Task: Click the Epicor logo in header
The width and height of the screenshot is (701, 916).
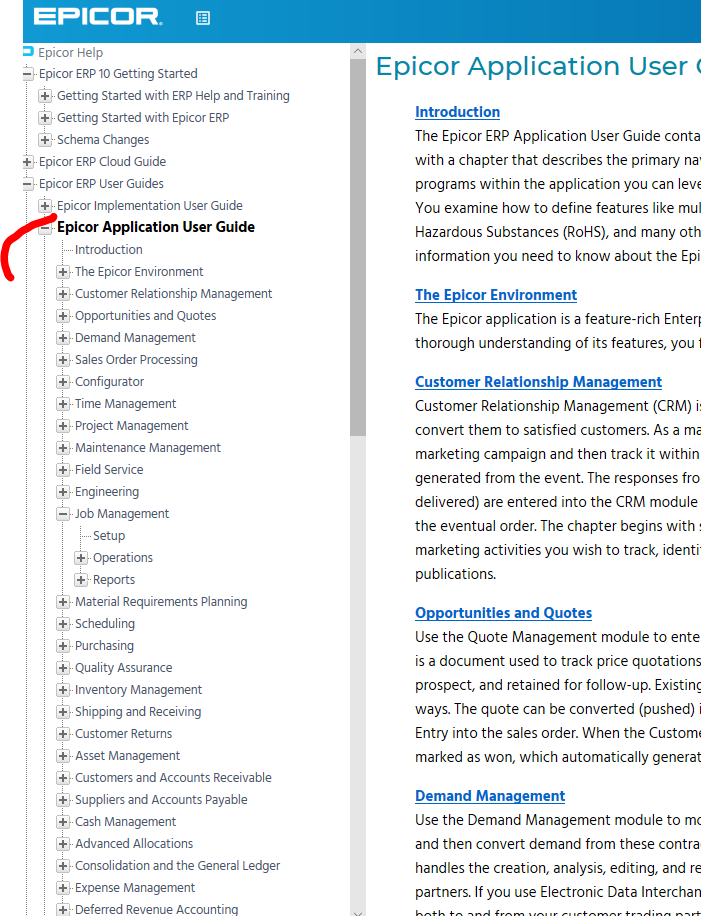Action: click(x=98, y=16)
